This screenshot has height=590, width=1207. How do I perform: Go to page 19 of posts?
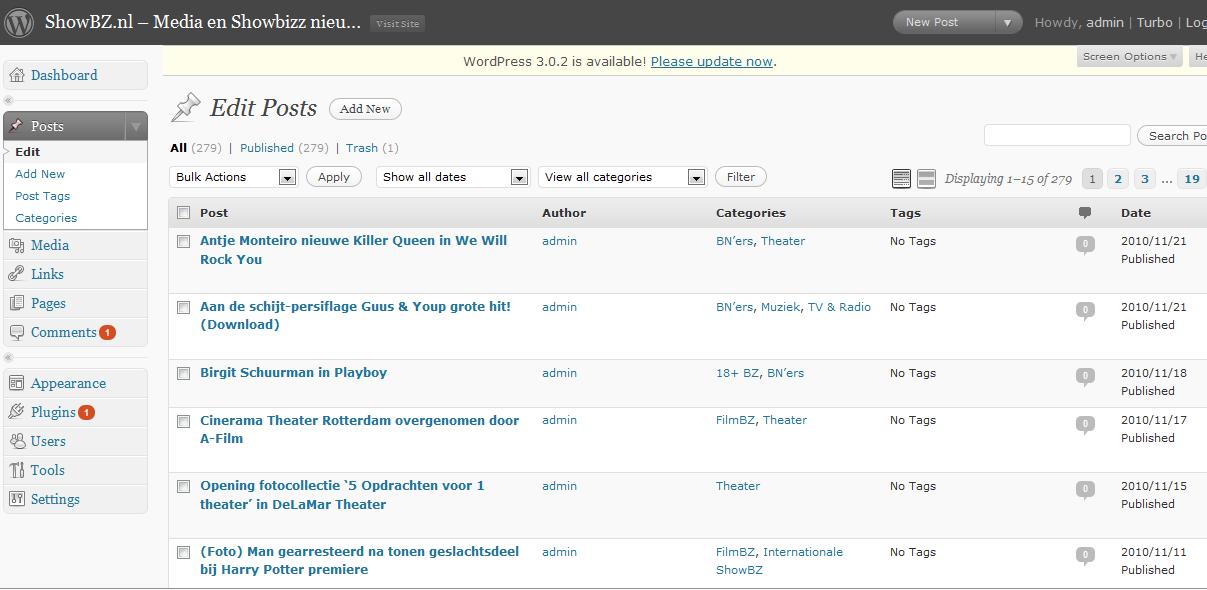tap(1191, 179)
